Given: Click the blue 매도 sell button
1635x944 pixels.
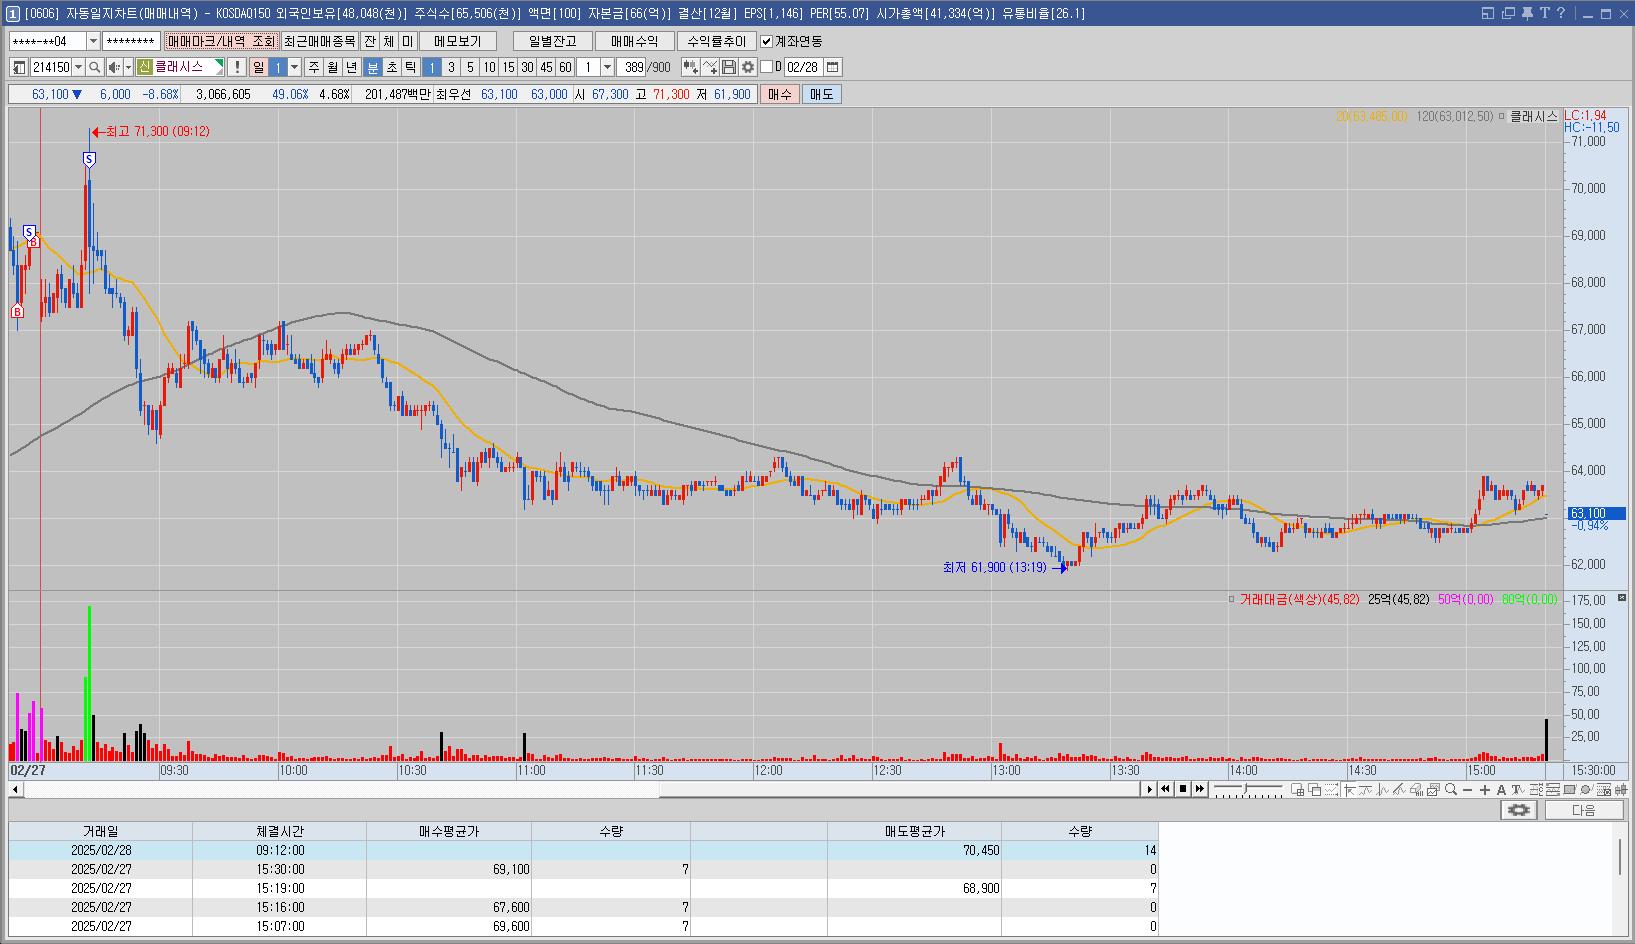Looking at the screenshot, I should tap(821, 94).
